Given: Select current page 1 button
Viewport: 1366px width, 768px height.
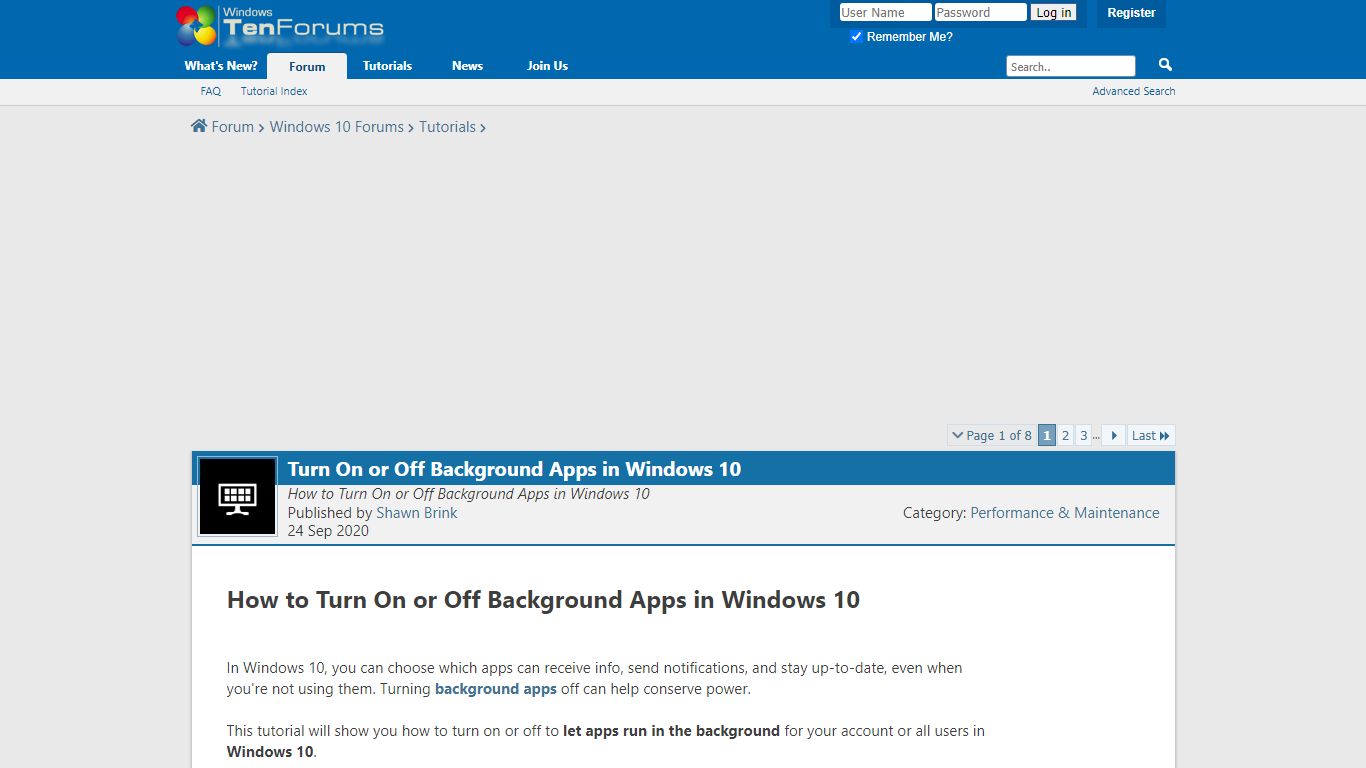Looking at the screenshot, I should [1047, 435].
